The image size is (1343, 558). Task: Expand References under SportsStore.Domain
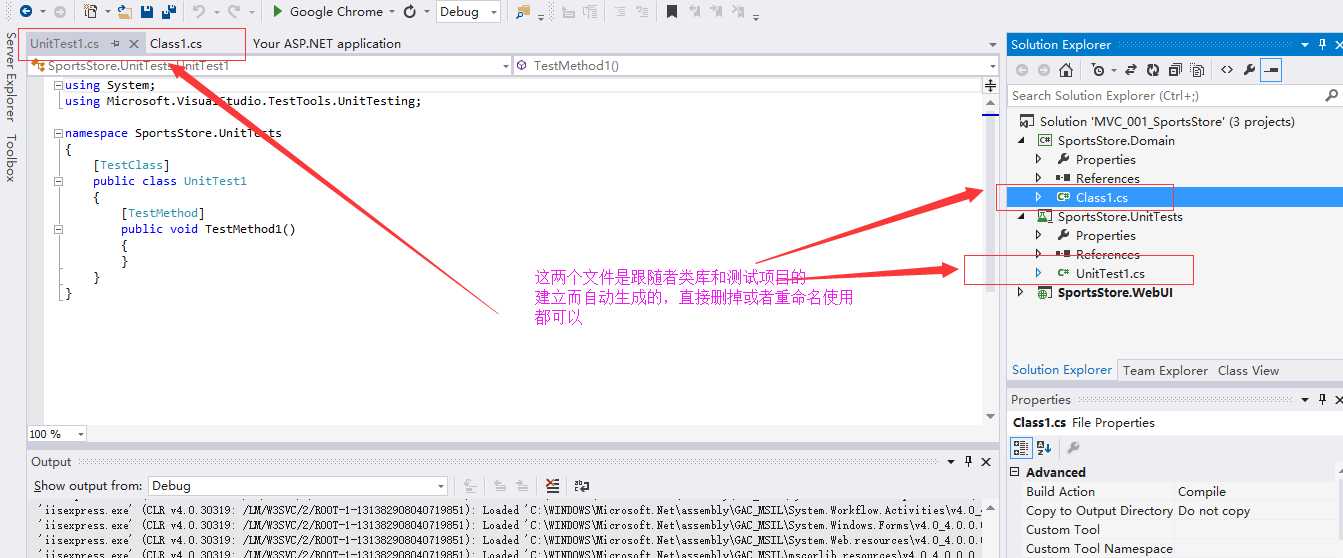coord(1038,179)
